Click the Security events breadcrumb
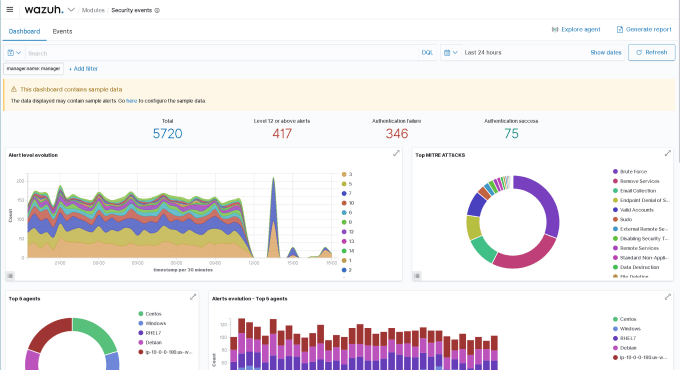 pos(131,10)
